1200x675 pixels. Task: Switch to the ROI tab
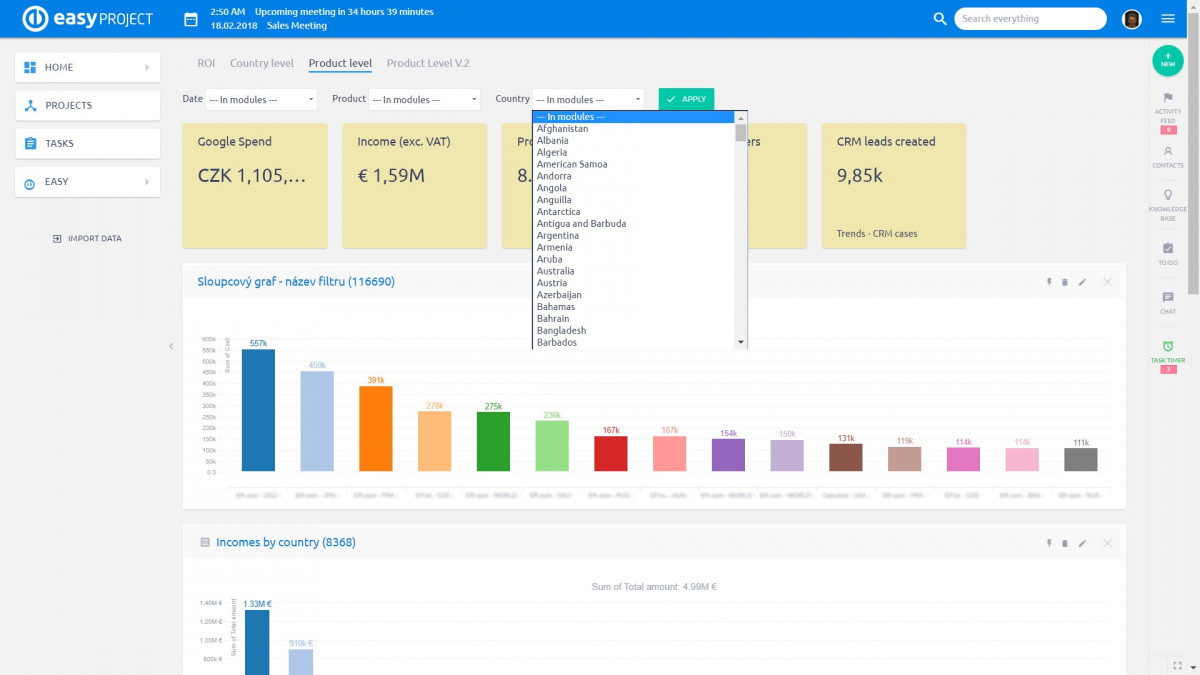pyautogui.click(x=205, y=63)
